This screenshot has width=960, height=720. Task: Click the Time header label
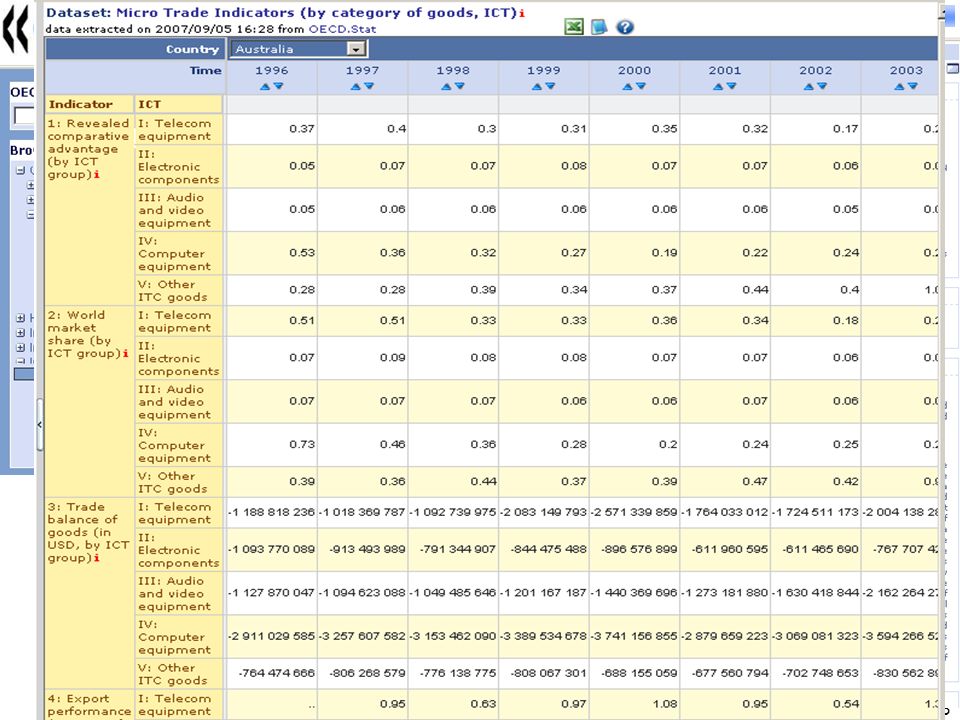[206, 70]
